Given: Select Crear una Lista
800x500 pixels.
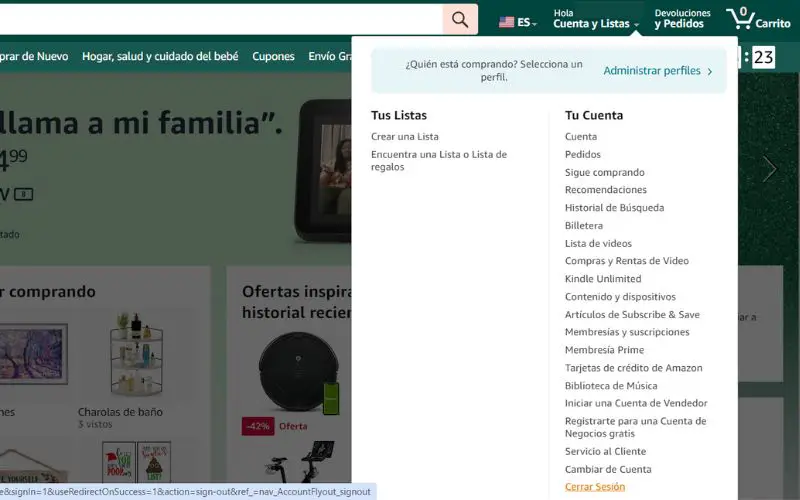Looking at the screenshot, I should (405, 137).
